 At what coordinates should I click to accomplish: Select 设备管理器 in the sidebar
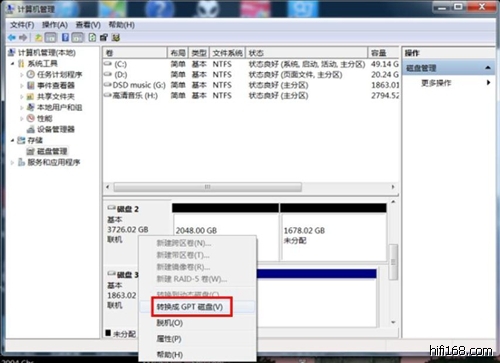(56, 129)
